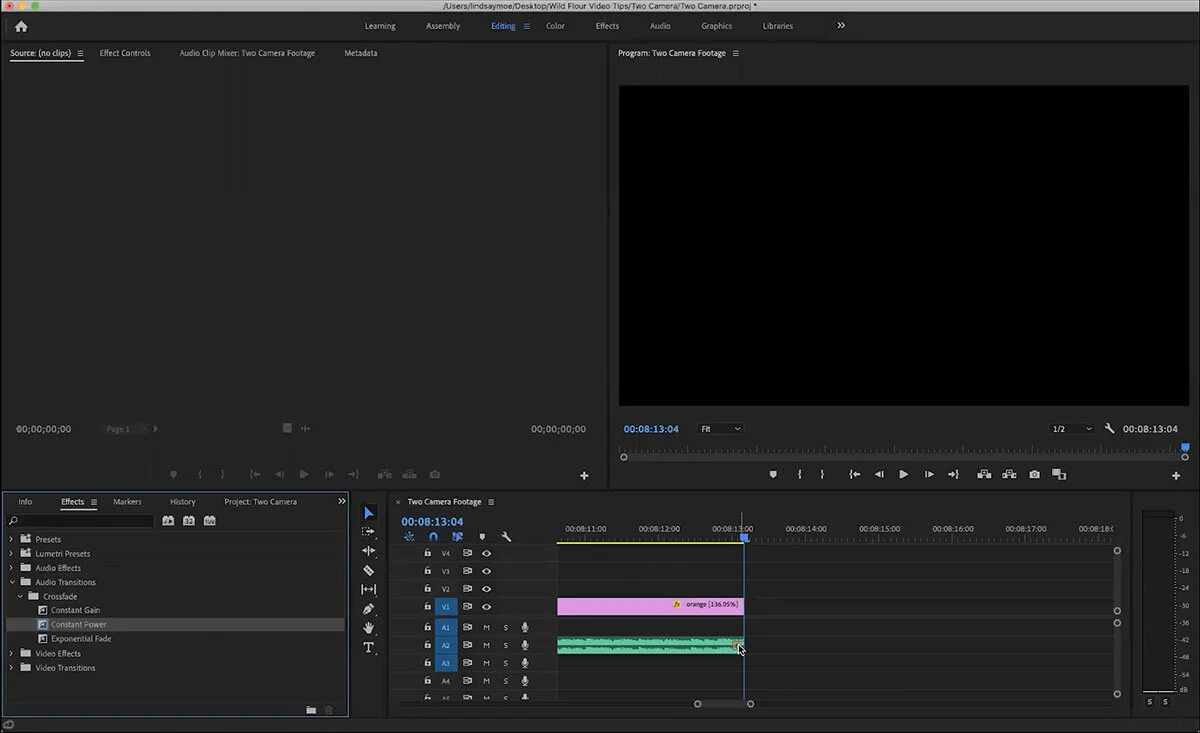Toggle V1 track output eye
The image size is (1200, 733).
pos(487,607)
